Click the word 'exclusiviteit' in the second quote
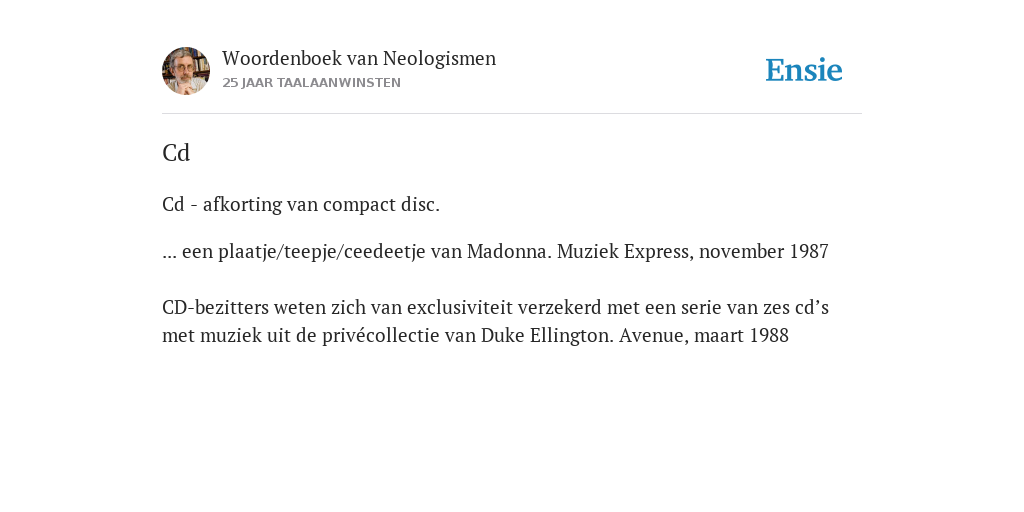This screenshot has width=1024, height=512. (x=459, y=307)
